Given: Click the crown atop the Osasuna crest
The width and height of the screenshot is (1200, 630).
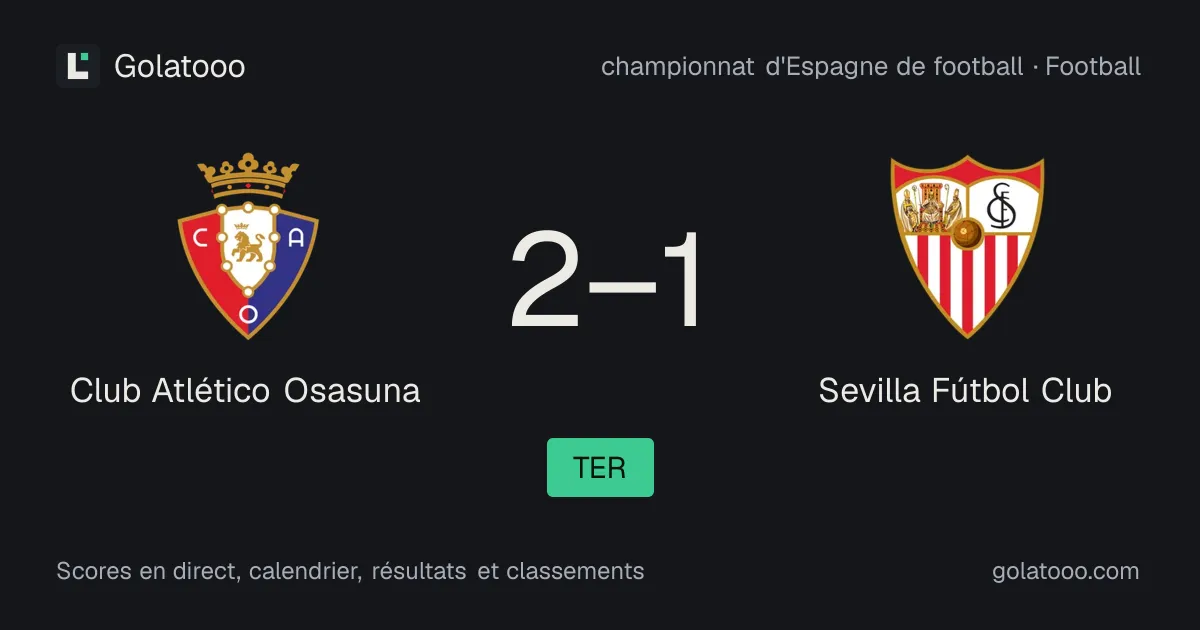Looking at the screenshot, I should [x=248, y=176].
